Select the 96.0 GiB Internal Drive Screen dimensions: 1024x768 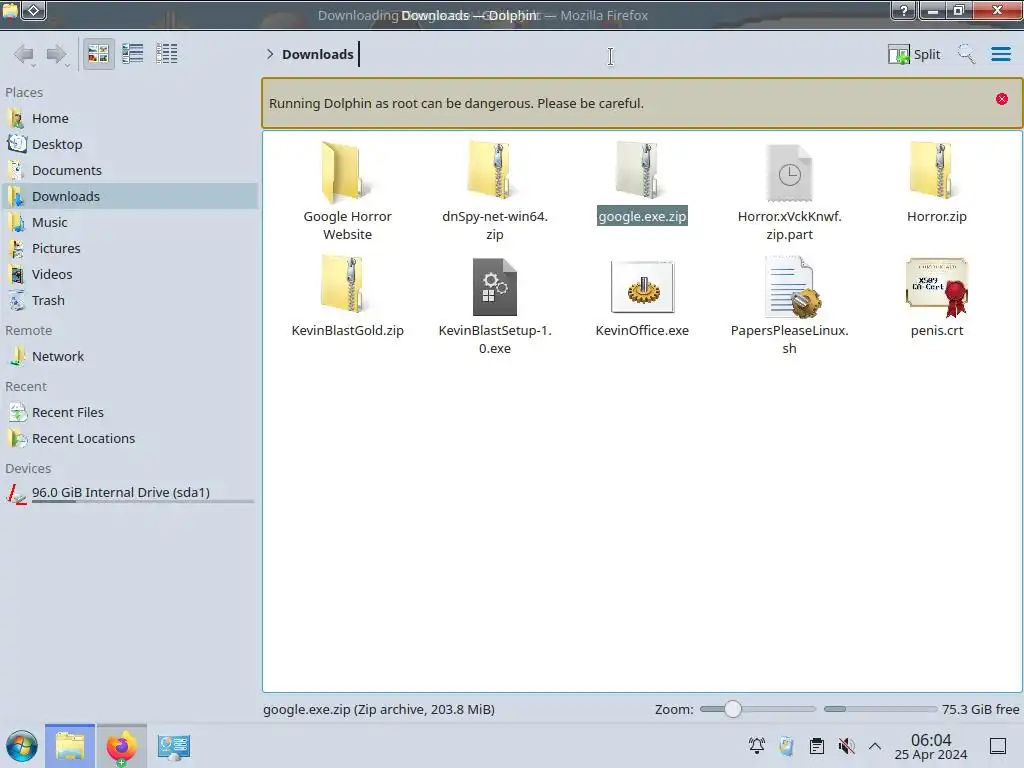tap(129, 494)
